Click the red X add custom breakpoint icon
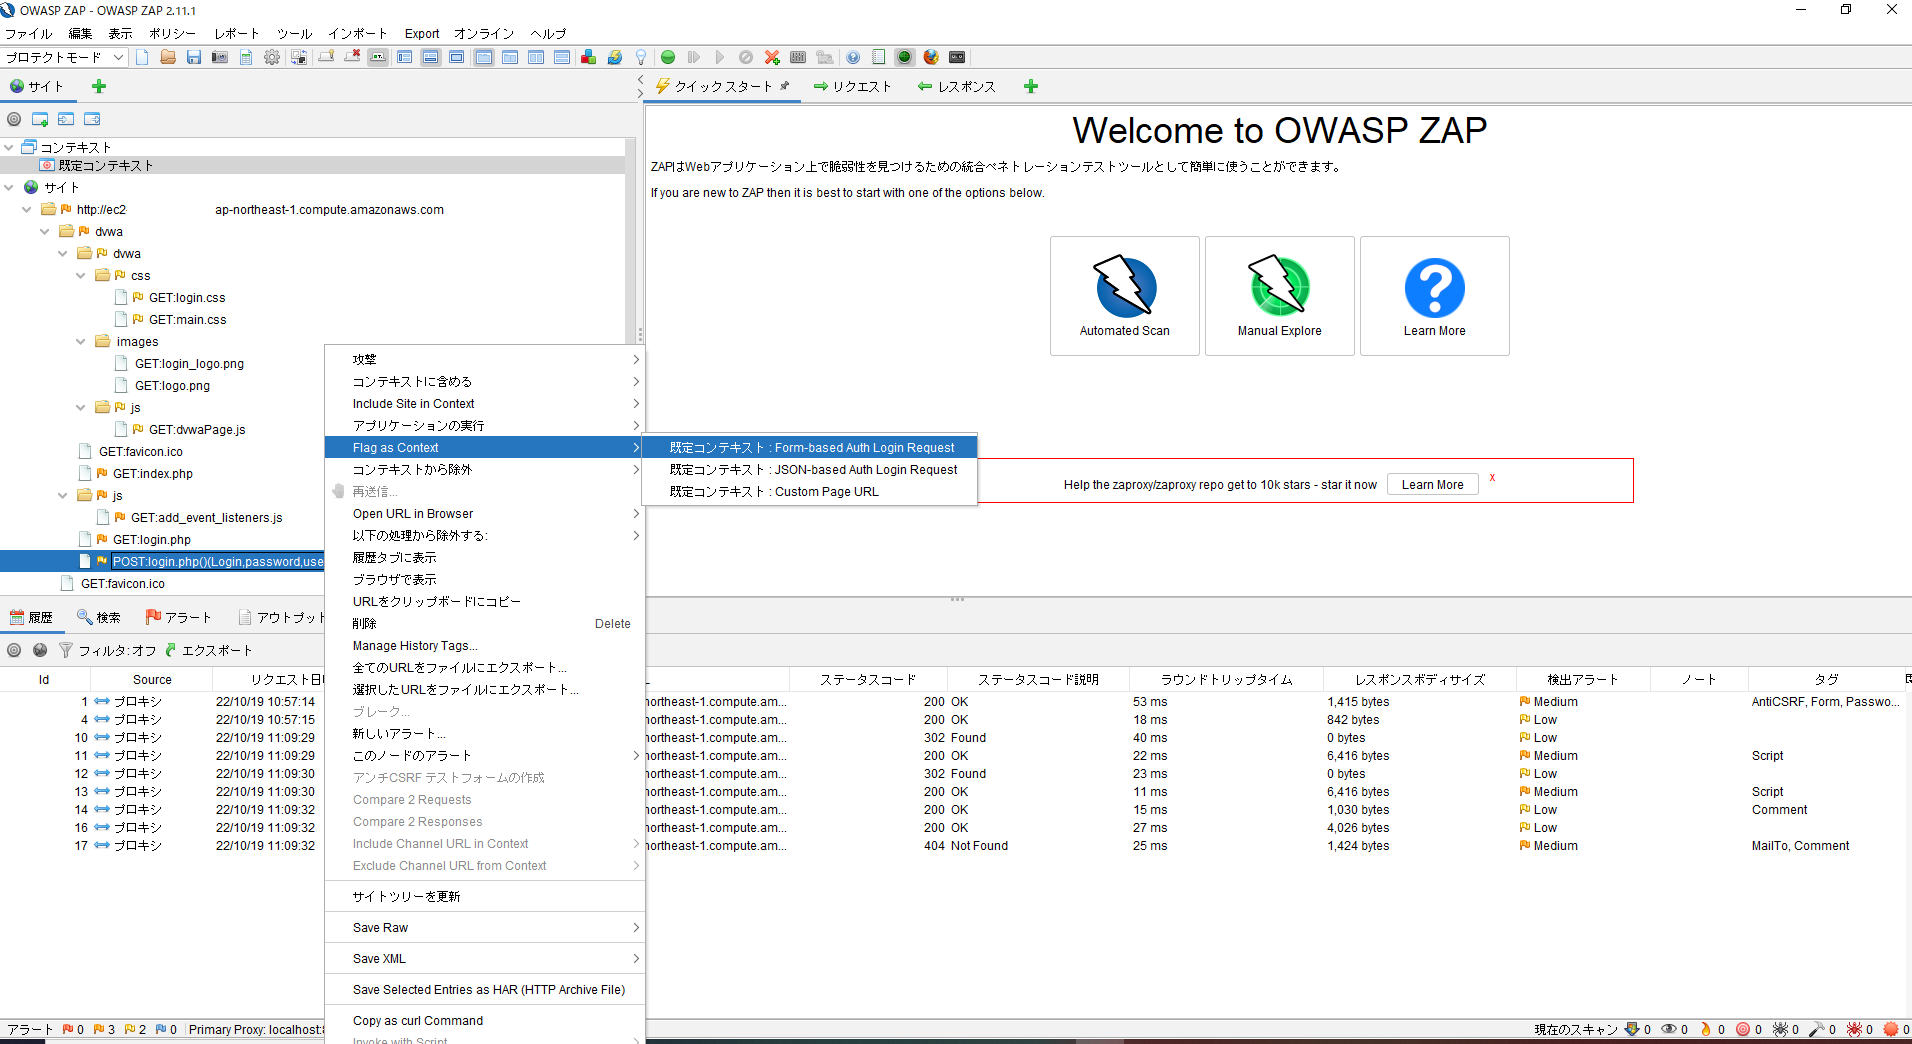The image size is (1912, 1044). pos(772,57)
